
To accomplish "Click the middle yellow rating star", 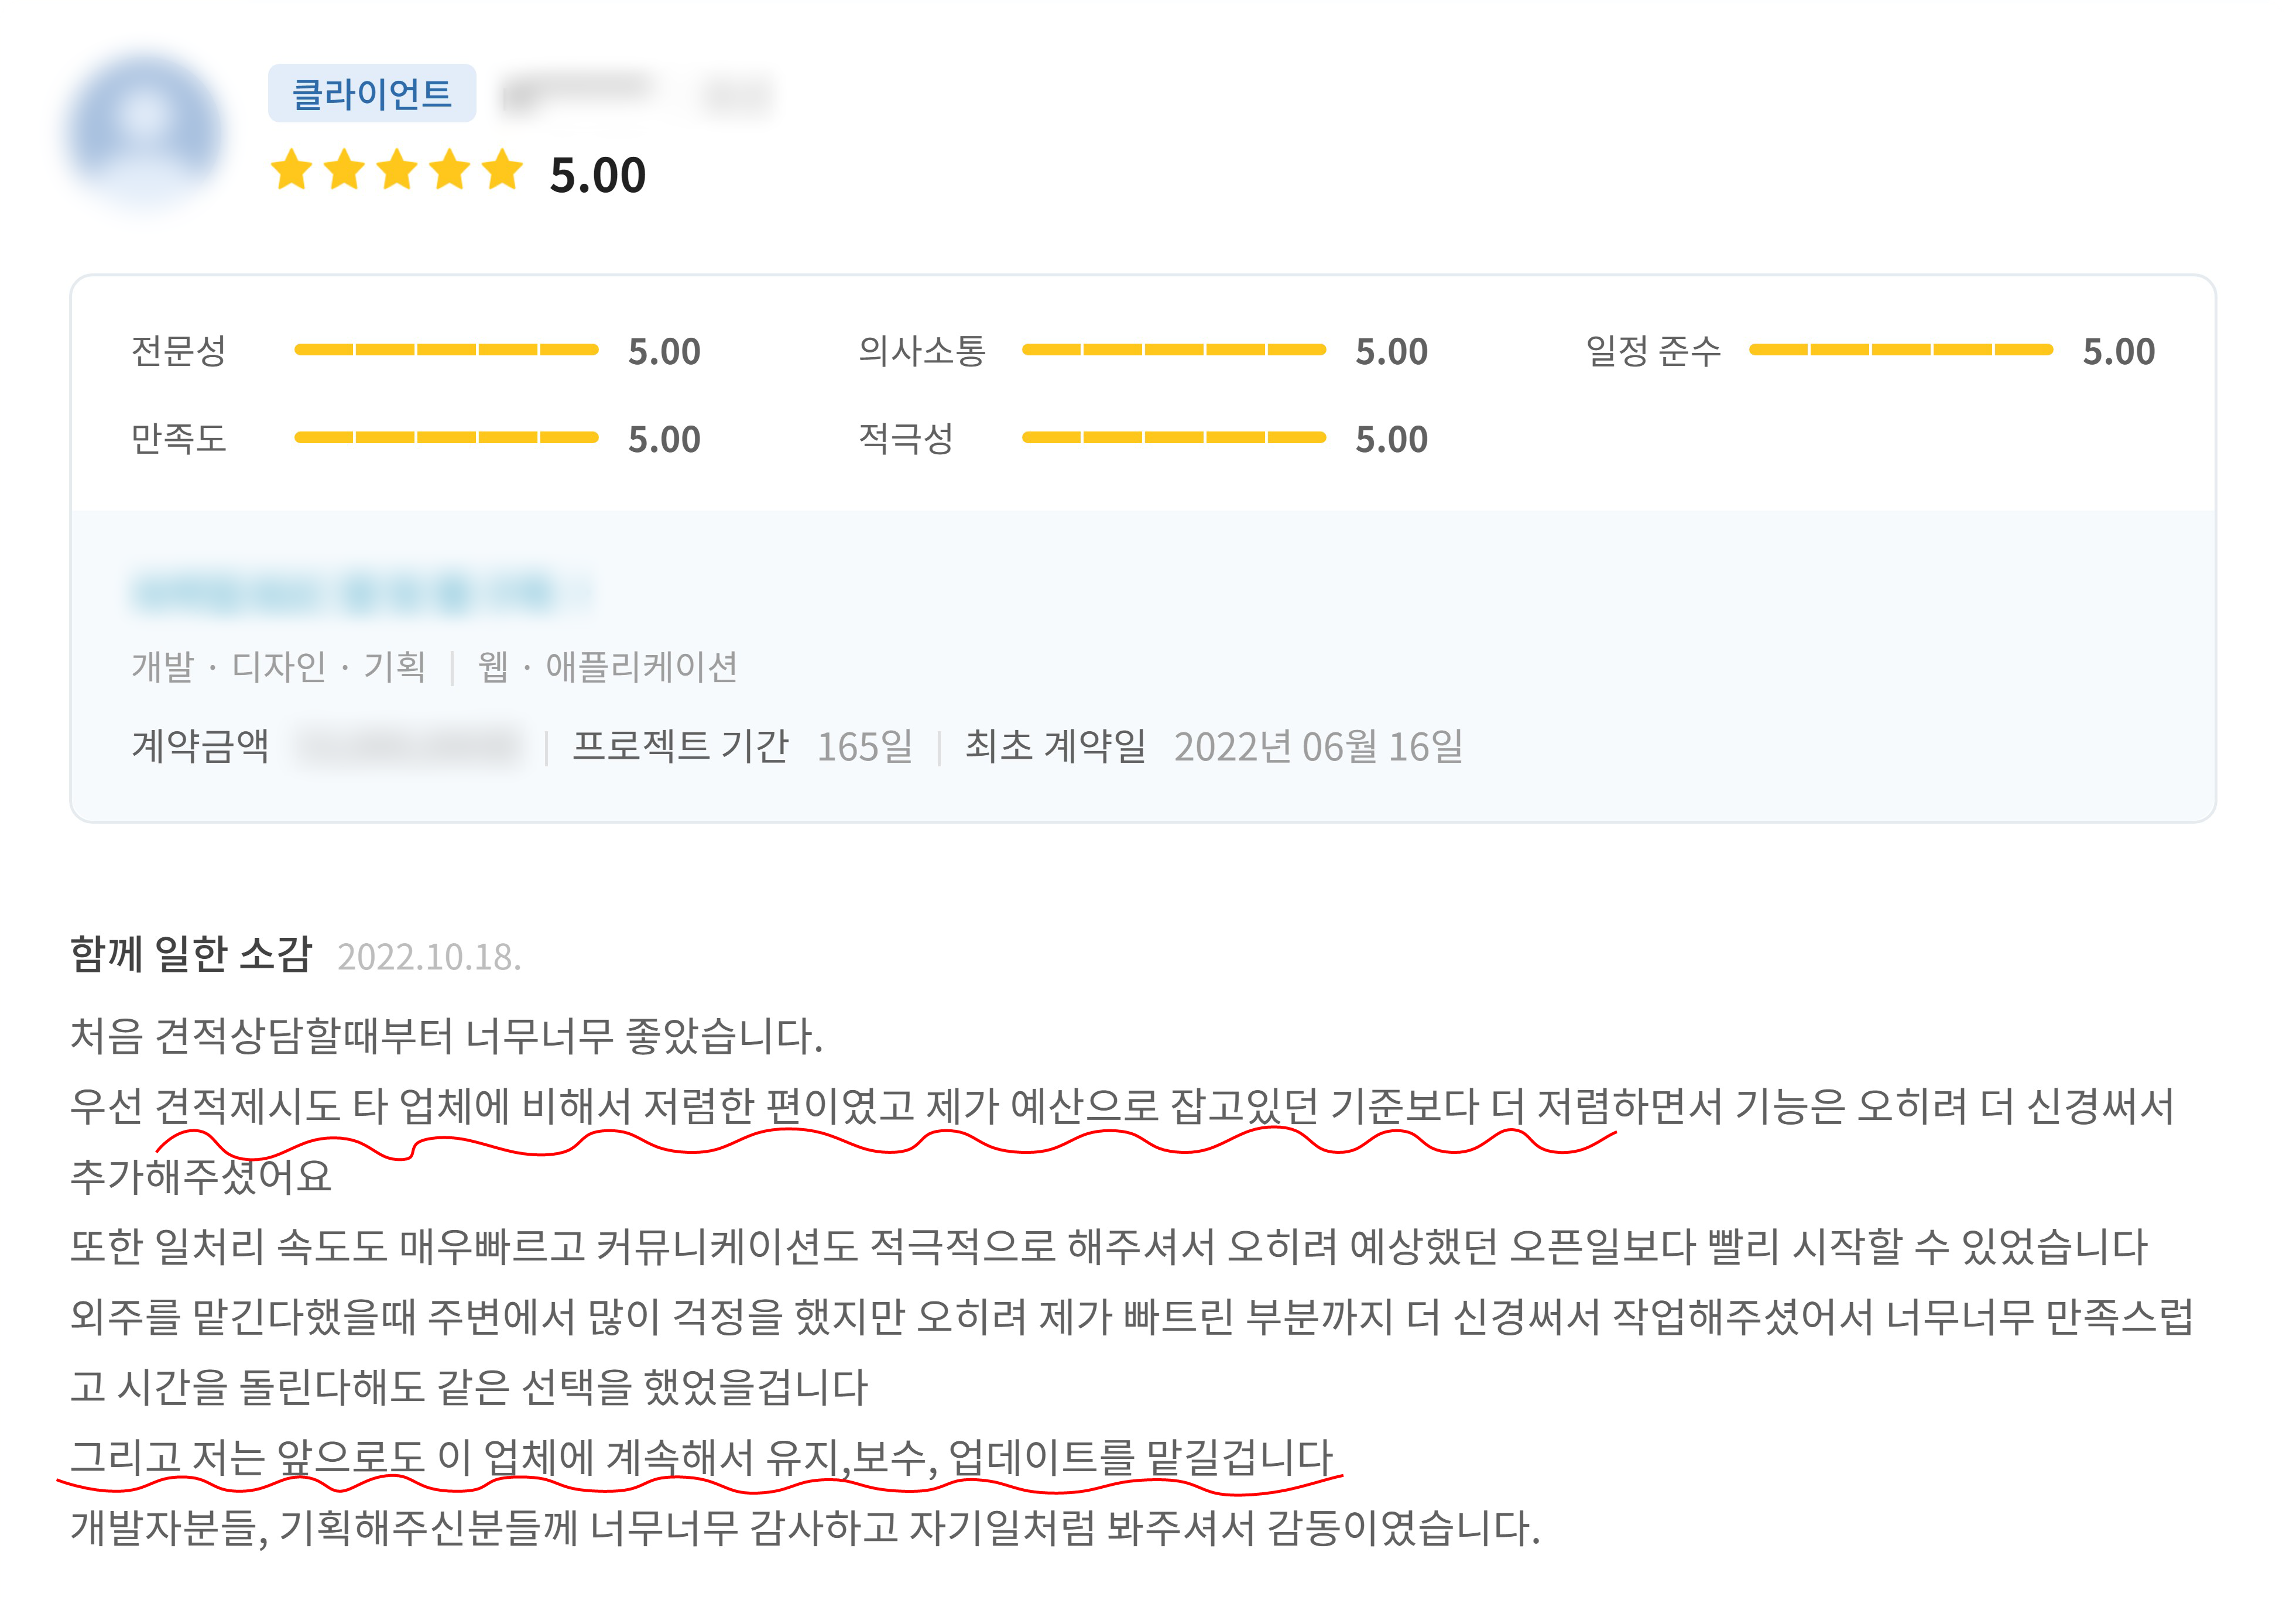I will [x=397, y=170].
